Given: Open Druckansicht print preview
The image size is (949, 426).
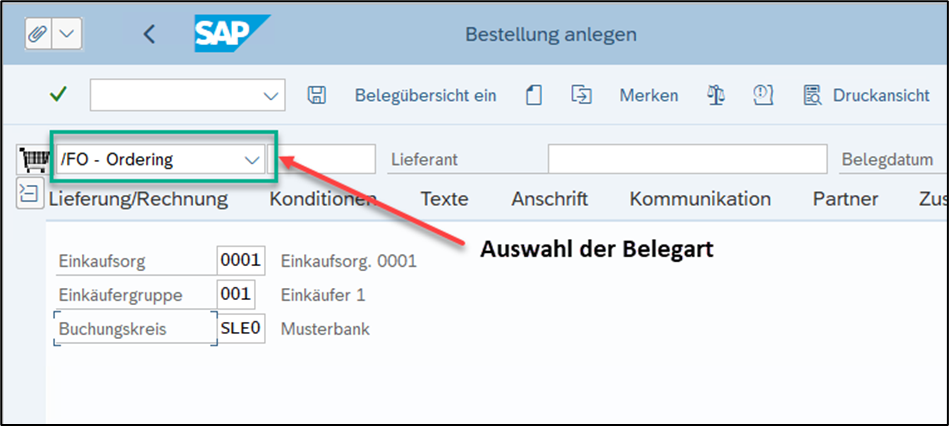Looking at the screenshot, I should 866,95.
